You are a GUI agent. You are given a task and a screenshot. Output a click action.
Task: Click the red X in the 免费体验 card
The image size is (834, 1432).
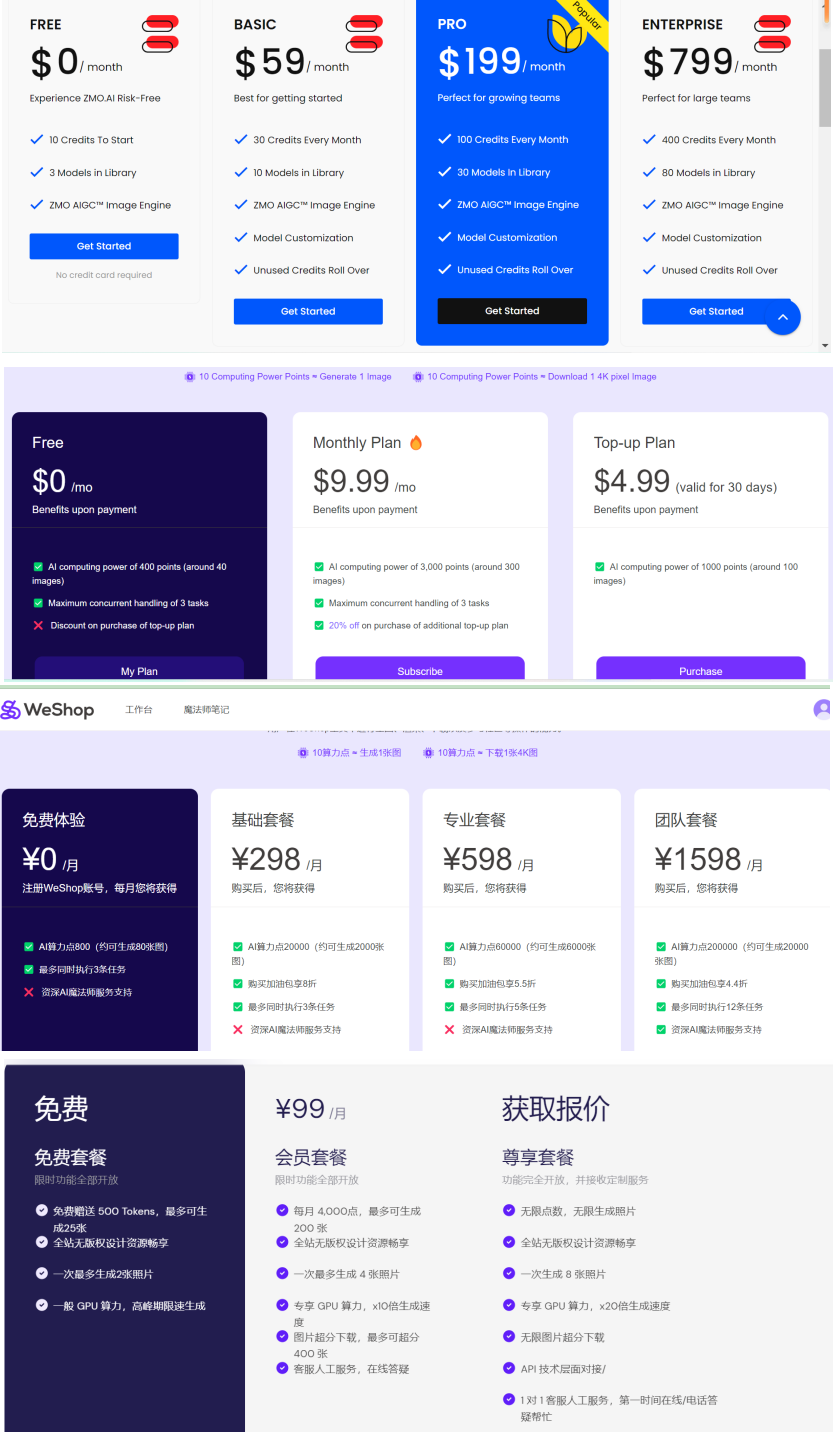(x=29, y=992)
